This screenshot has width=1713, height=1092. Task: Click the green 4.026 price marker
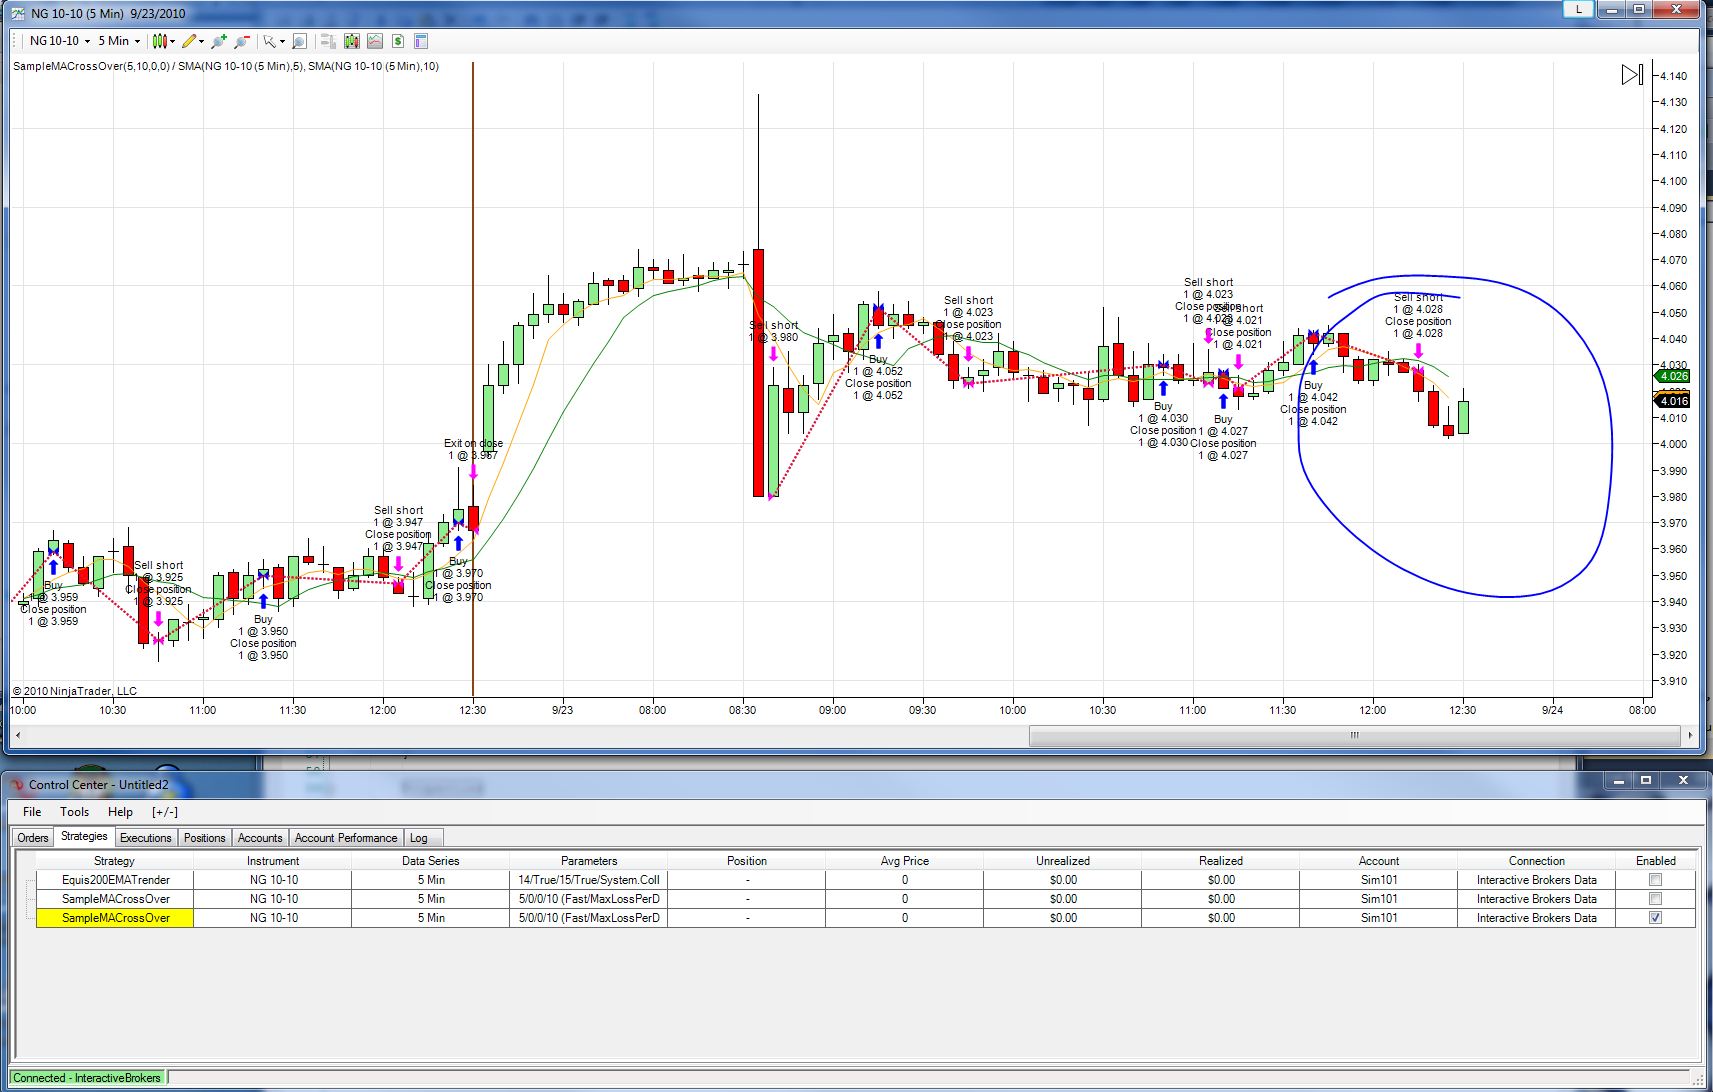(1673, 376)
